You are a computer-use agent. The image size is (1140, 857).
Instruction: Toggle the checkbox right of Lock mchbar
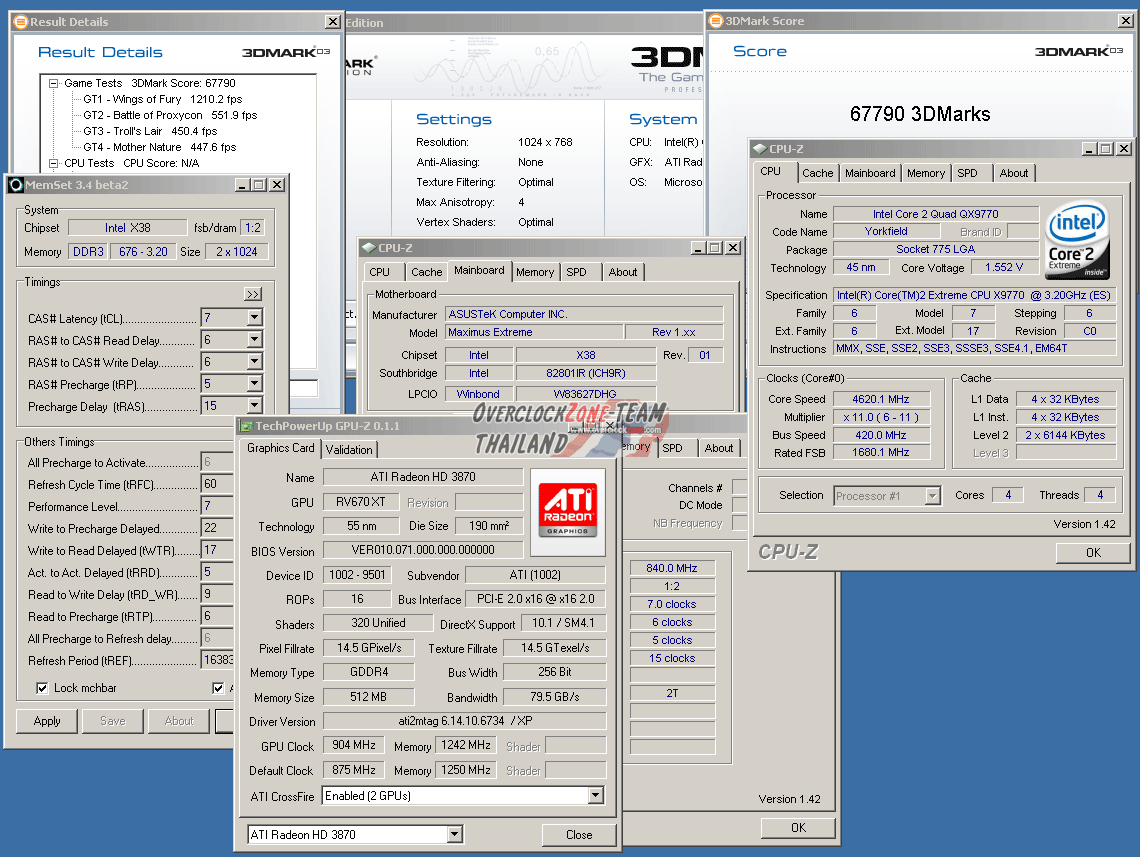pos(218,688)
